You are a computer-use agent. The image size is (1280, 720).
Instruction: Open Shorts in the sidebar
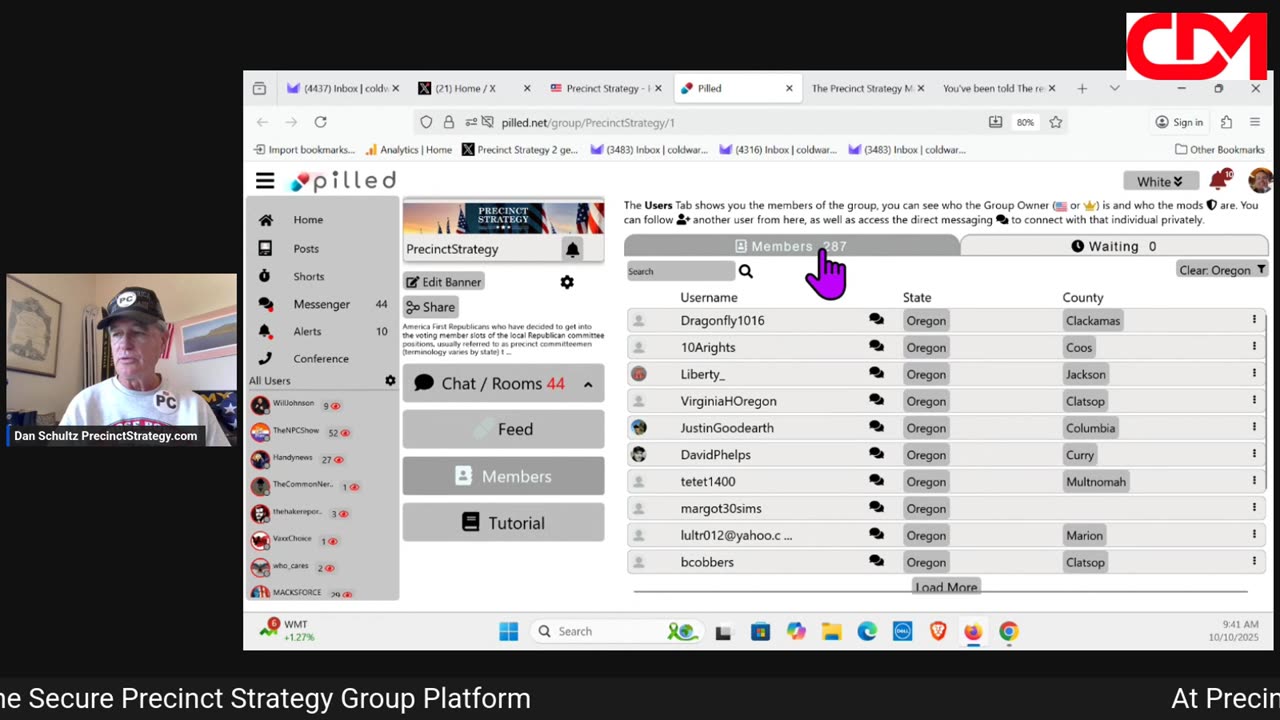tap(308, 276)
